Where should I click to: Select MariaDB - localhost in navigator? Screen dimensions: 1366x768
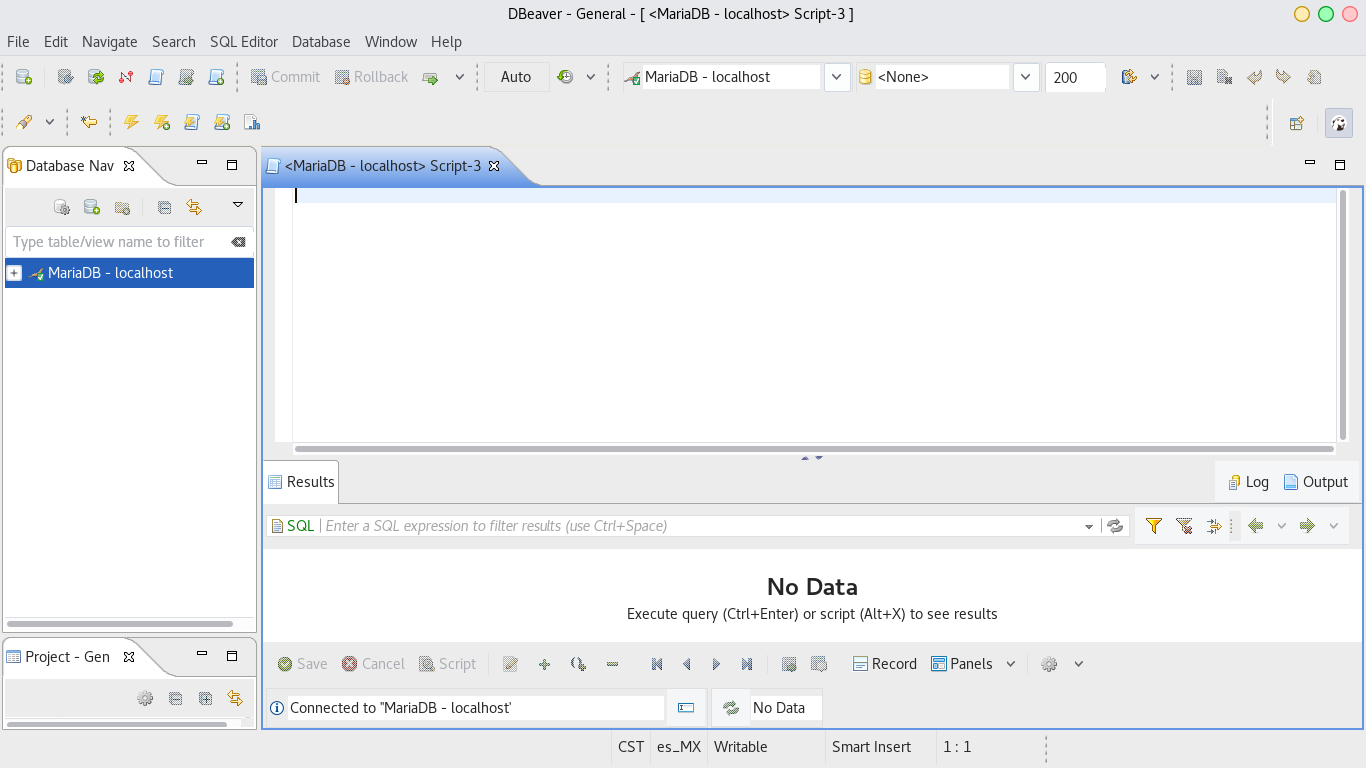coord(110,273)
